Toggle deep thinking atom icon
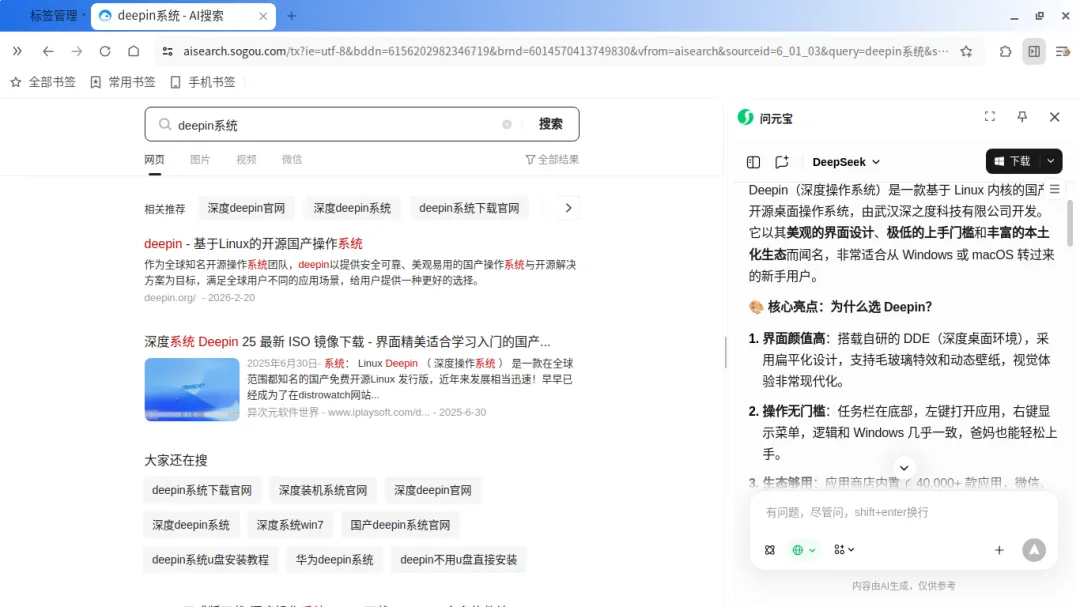 [770, 550]
